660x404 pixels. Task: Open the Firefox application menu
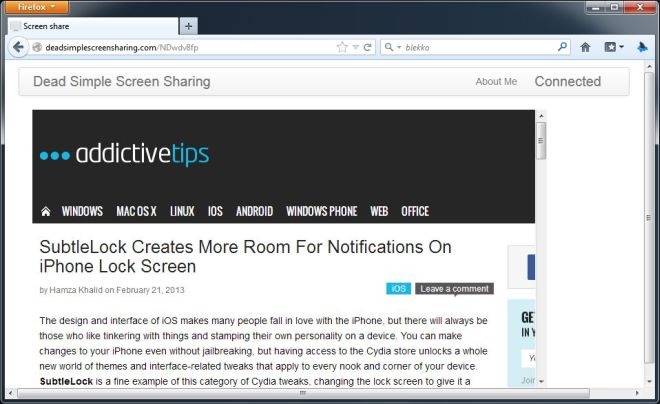[37, 7]
